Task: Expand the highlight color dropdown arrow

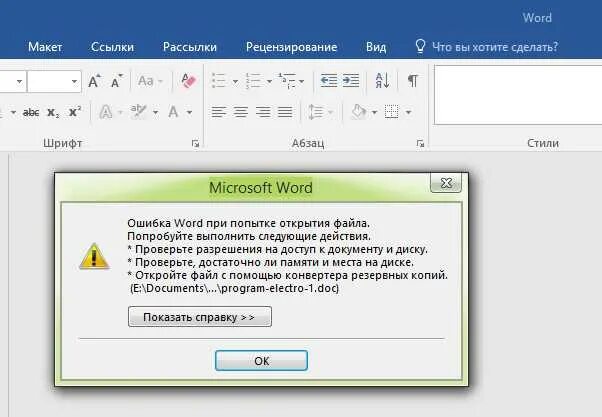Action: click(155, 113)
